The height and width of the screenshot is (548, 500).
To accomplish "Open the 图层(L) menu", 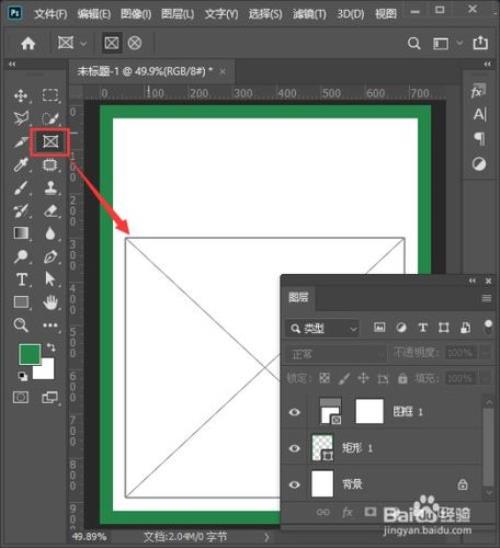I will (177, 14).
